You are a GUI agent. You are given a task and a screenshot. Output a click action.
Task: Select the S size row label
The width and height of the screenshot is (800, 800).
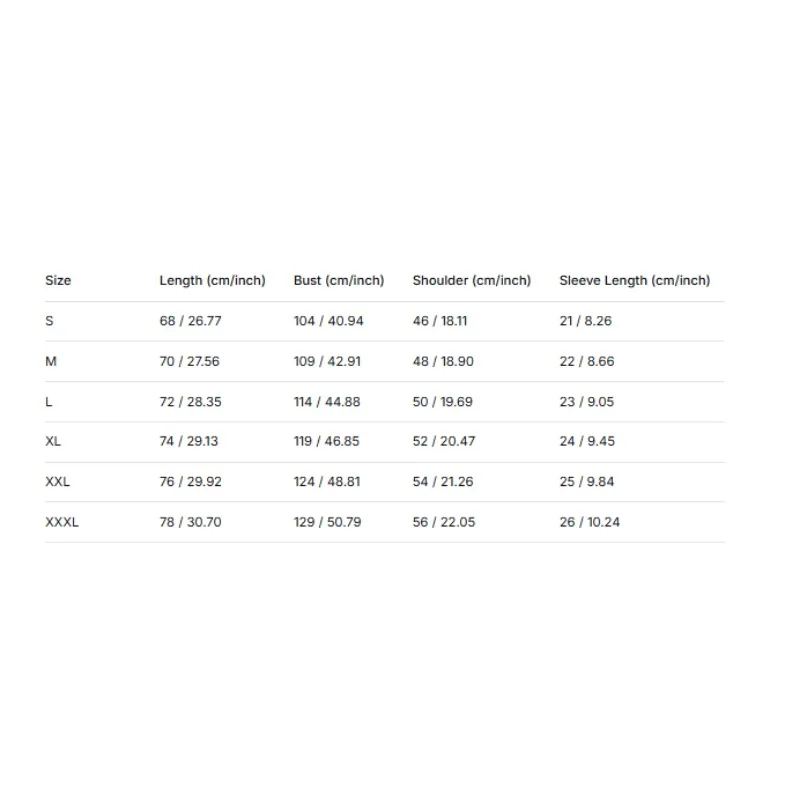coord(49,321)
